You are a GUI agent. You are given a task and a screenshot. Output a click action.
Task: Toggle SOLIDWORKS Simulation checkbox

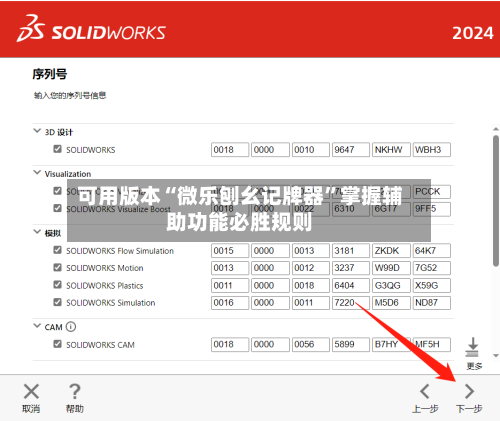[x=57, y=302]
